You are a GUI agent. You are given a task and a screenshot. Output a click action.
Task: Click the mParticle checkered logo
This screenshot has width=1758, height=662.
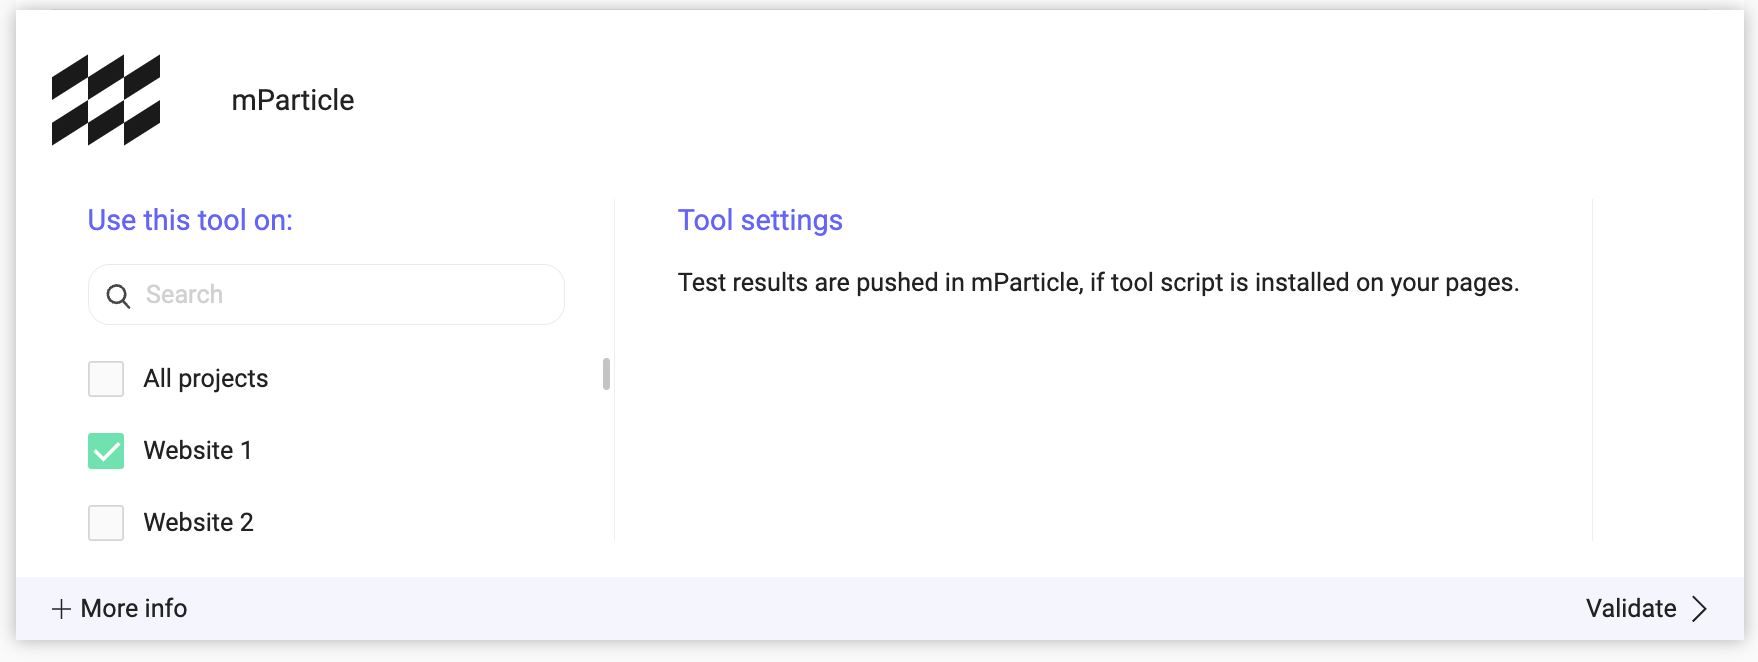point(106,100)
